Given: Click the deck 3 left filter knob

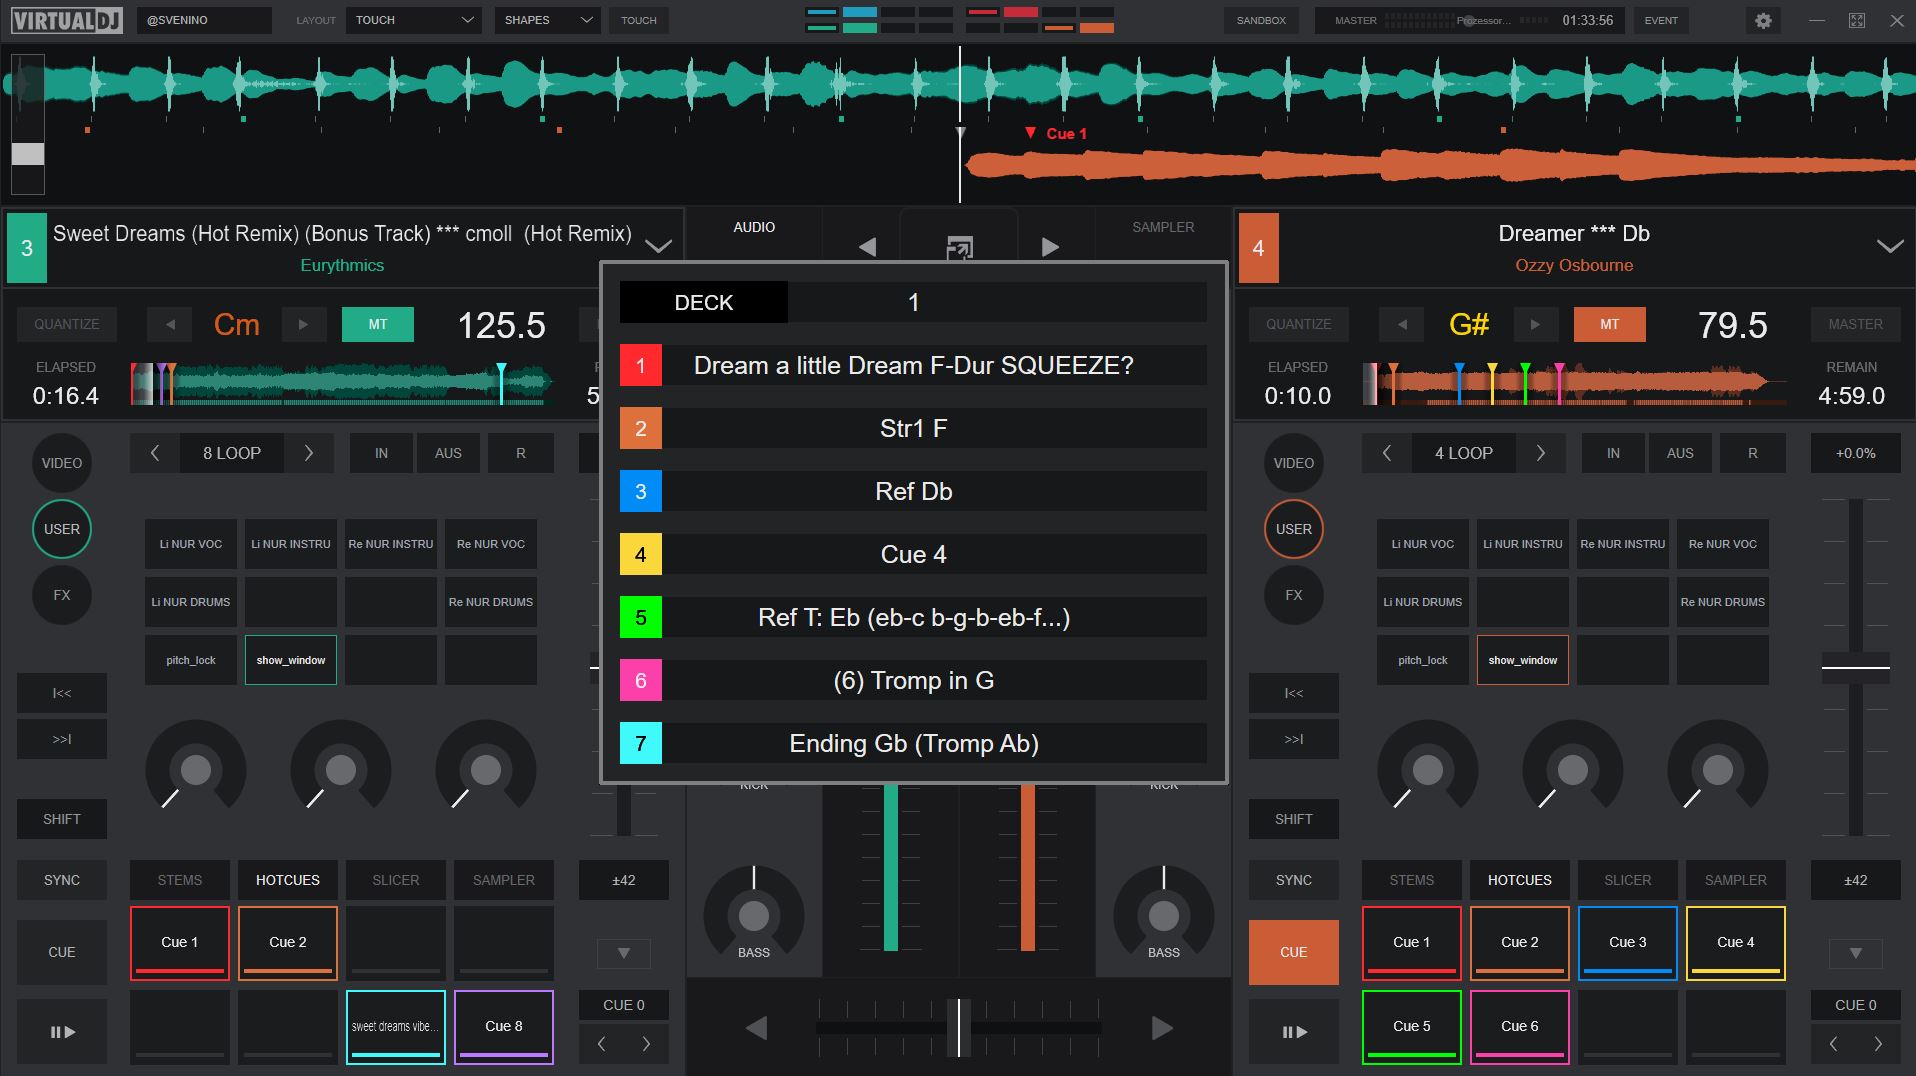Looking at the screenshot, I should [196, 769].
